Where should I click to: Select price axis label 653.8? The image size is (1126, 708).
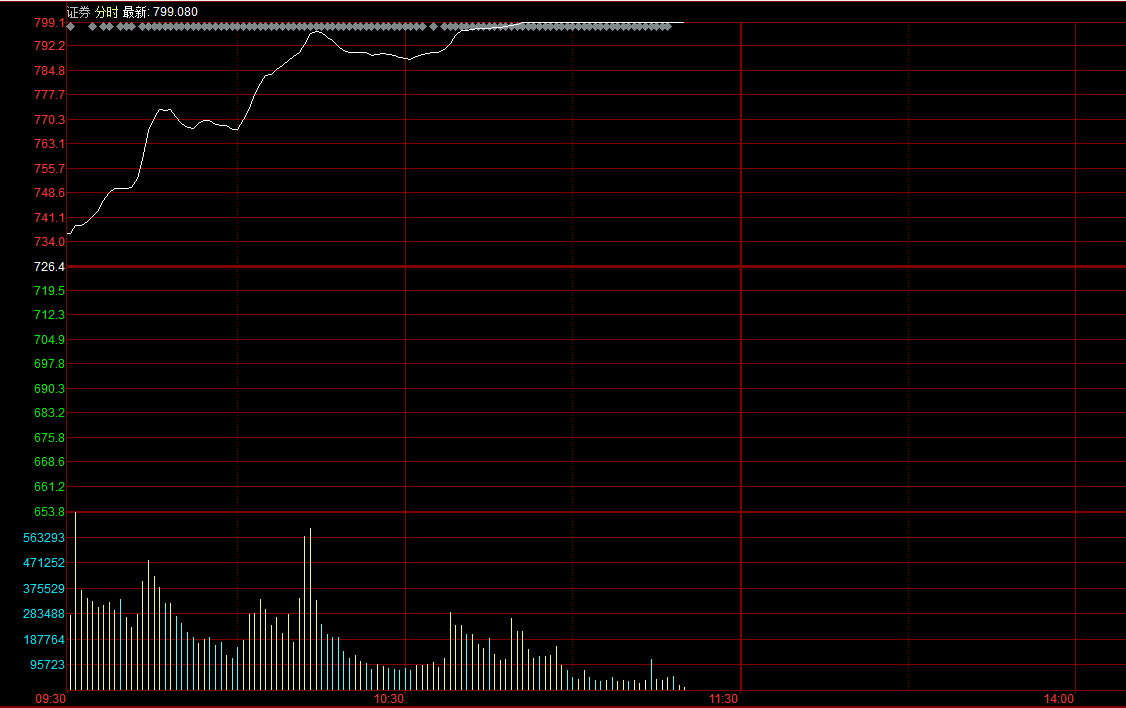tap(50, 512)
